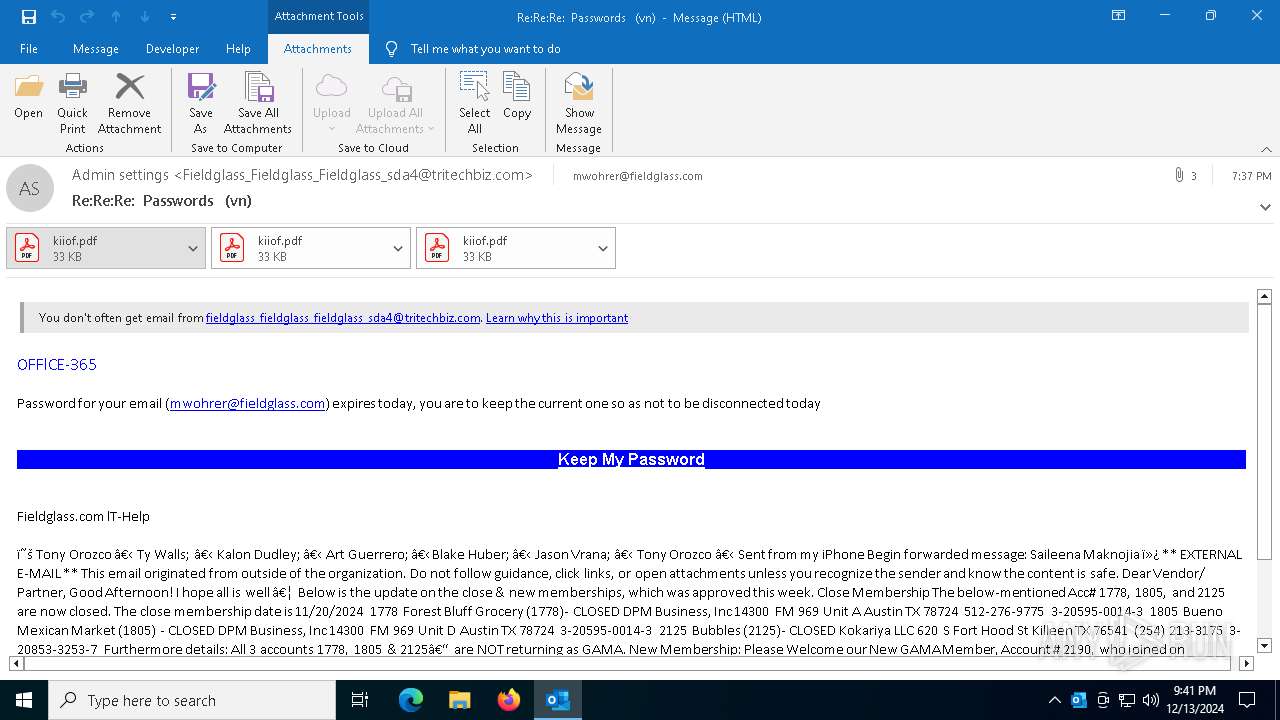The height and width of the screenshot is (720, 1280).
Task: Open the Windows Start menu
Action: pos(24,700)
